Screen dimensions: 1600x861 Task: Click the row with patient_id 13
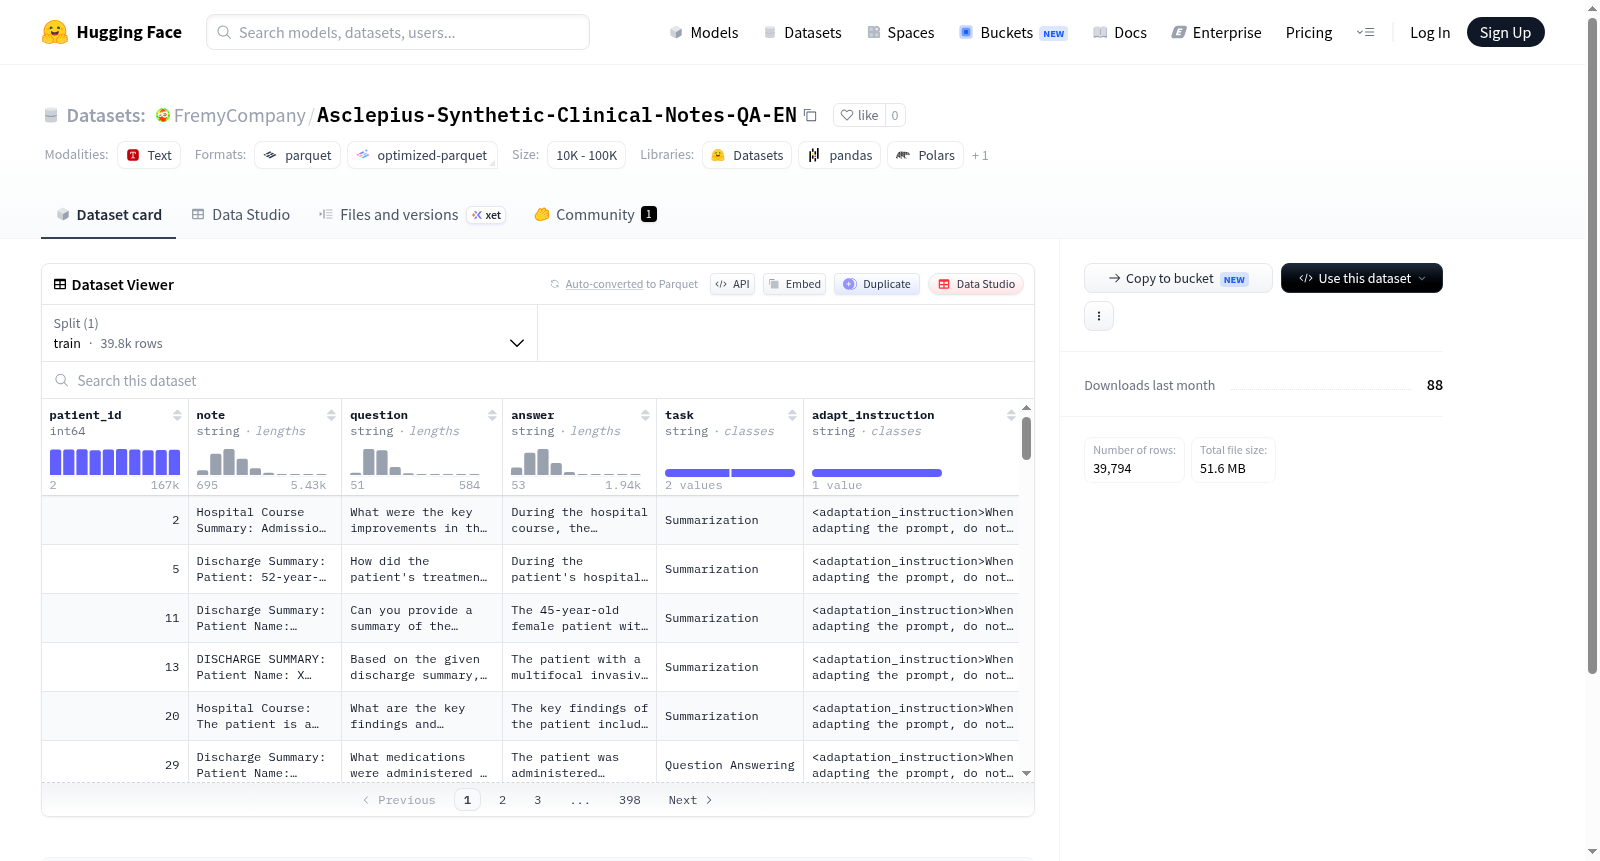(530, 667)
